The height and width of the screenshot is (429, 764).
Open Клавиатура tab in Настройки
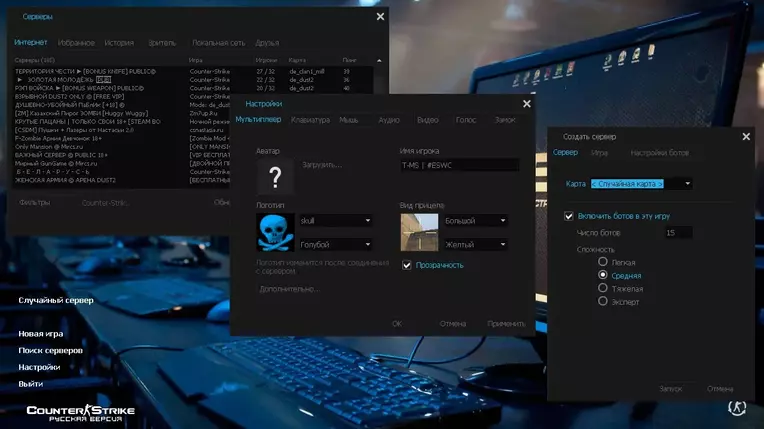pos(310,120)
